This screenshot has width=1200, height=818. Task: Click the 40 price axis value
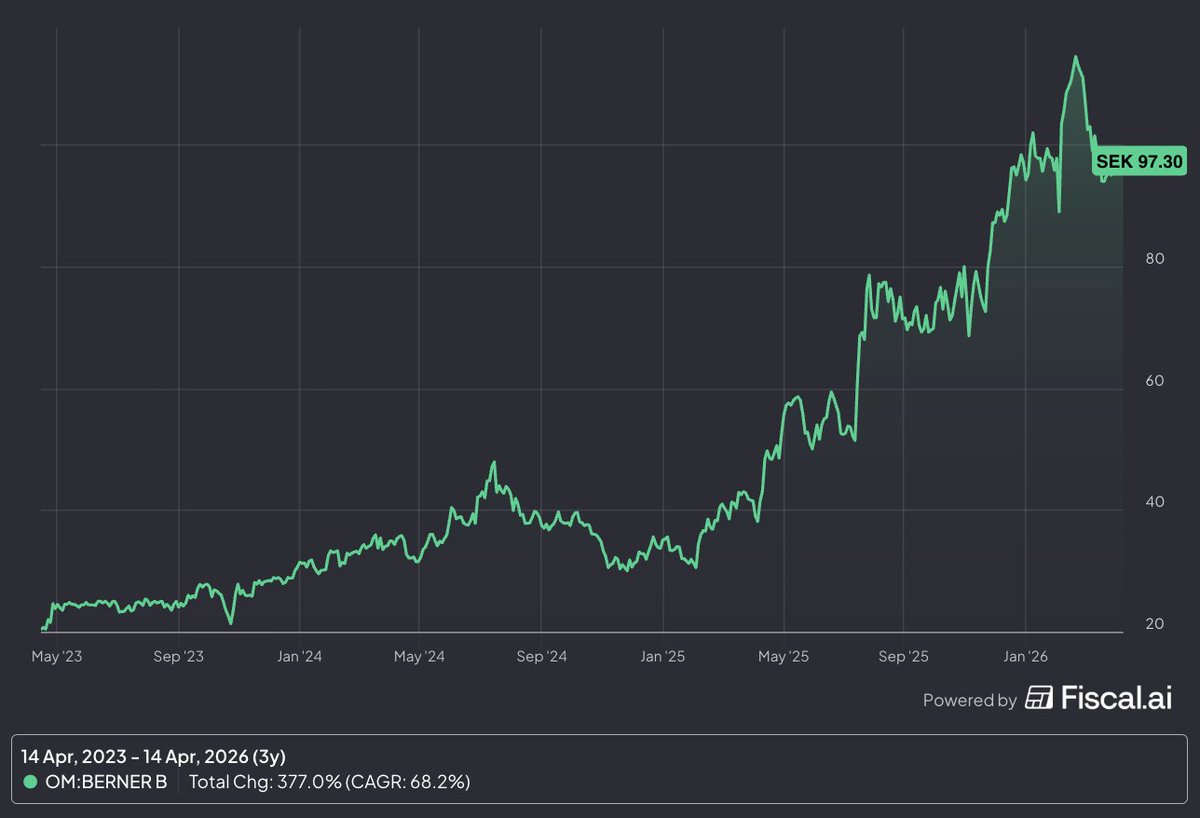[1156, 502]
